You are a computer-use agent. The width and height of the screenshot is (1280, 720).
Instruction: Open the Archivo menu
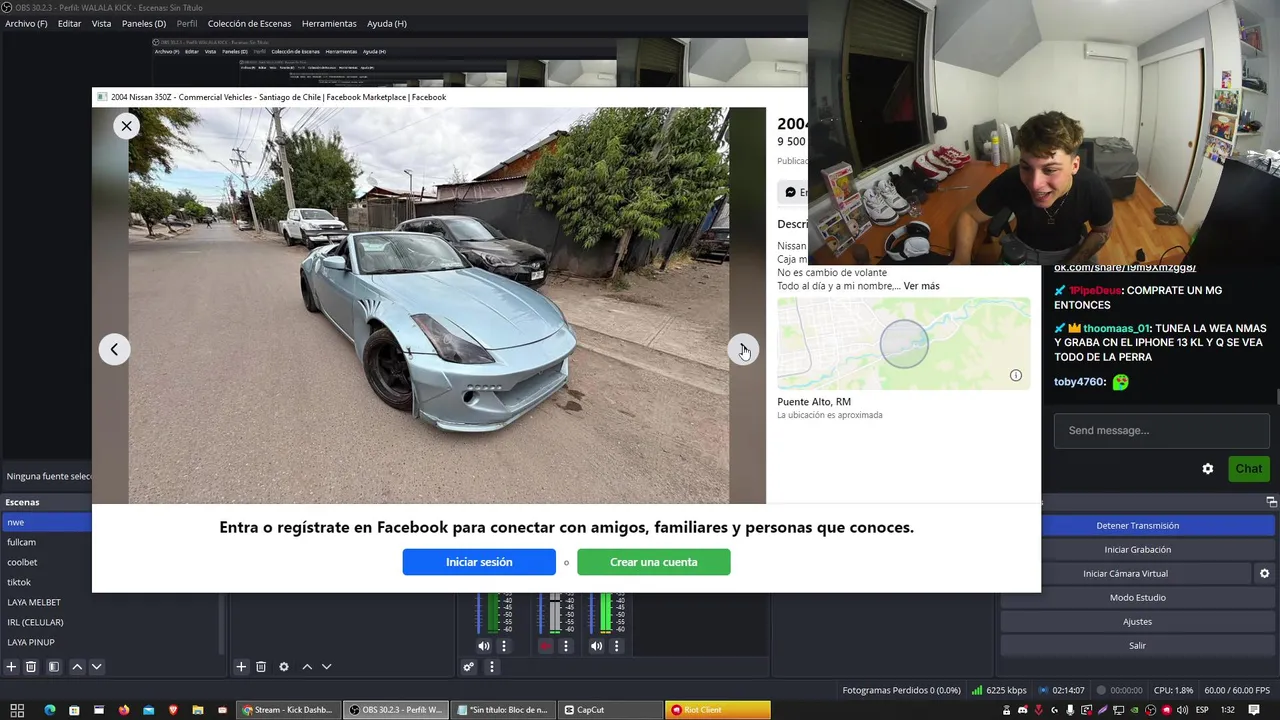(26, 23)
